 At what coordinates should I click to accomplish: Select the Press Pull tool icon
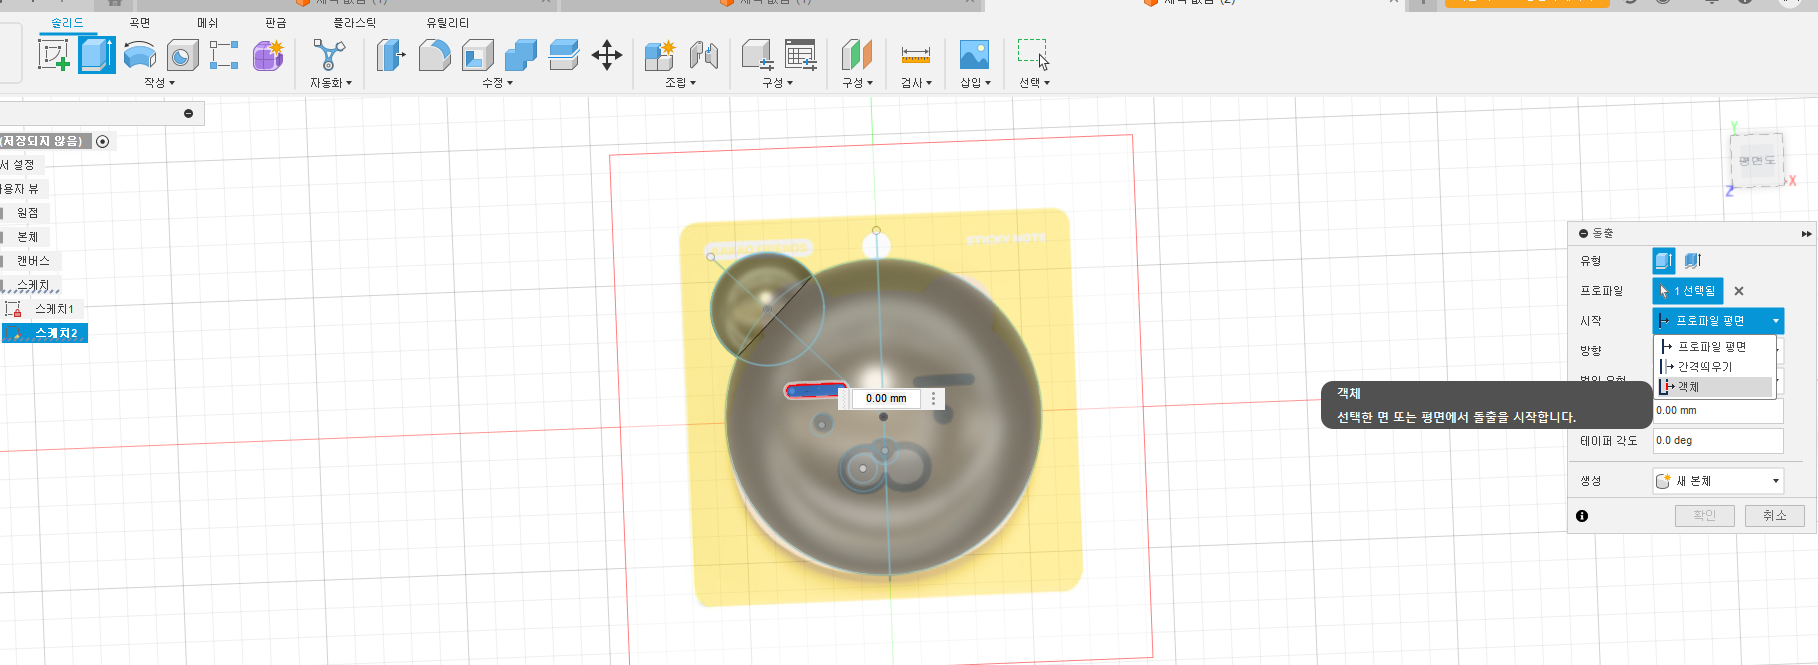[x=391, y=55]
